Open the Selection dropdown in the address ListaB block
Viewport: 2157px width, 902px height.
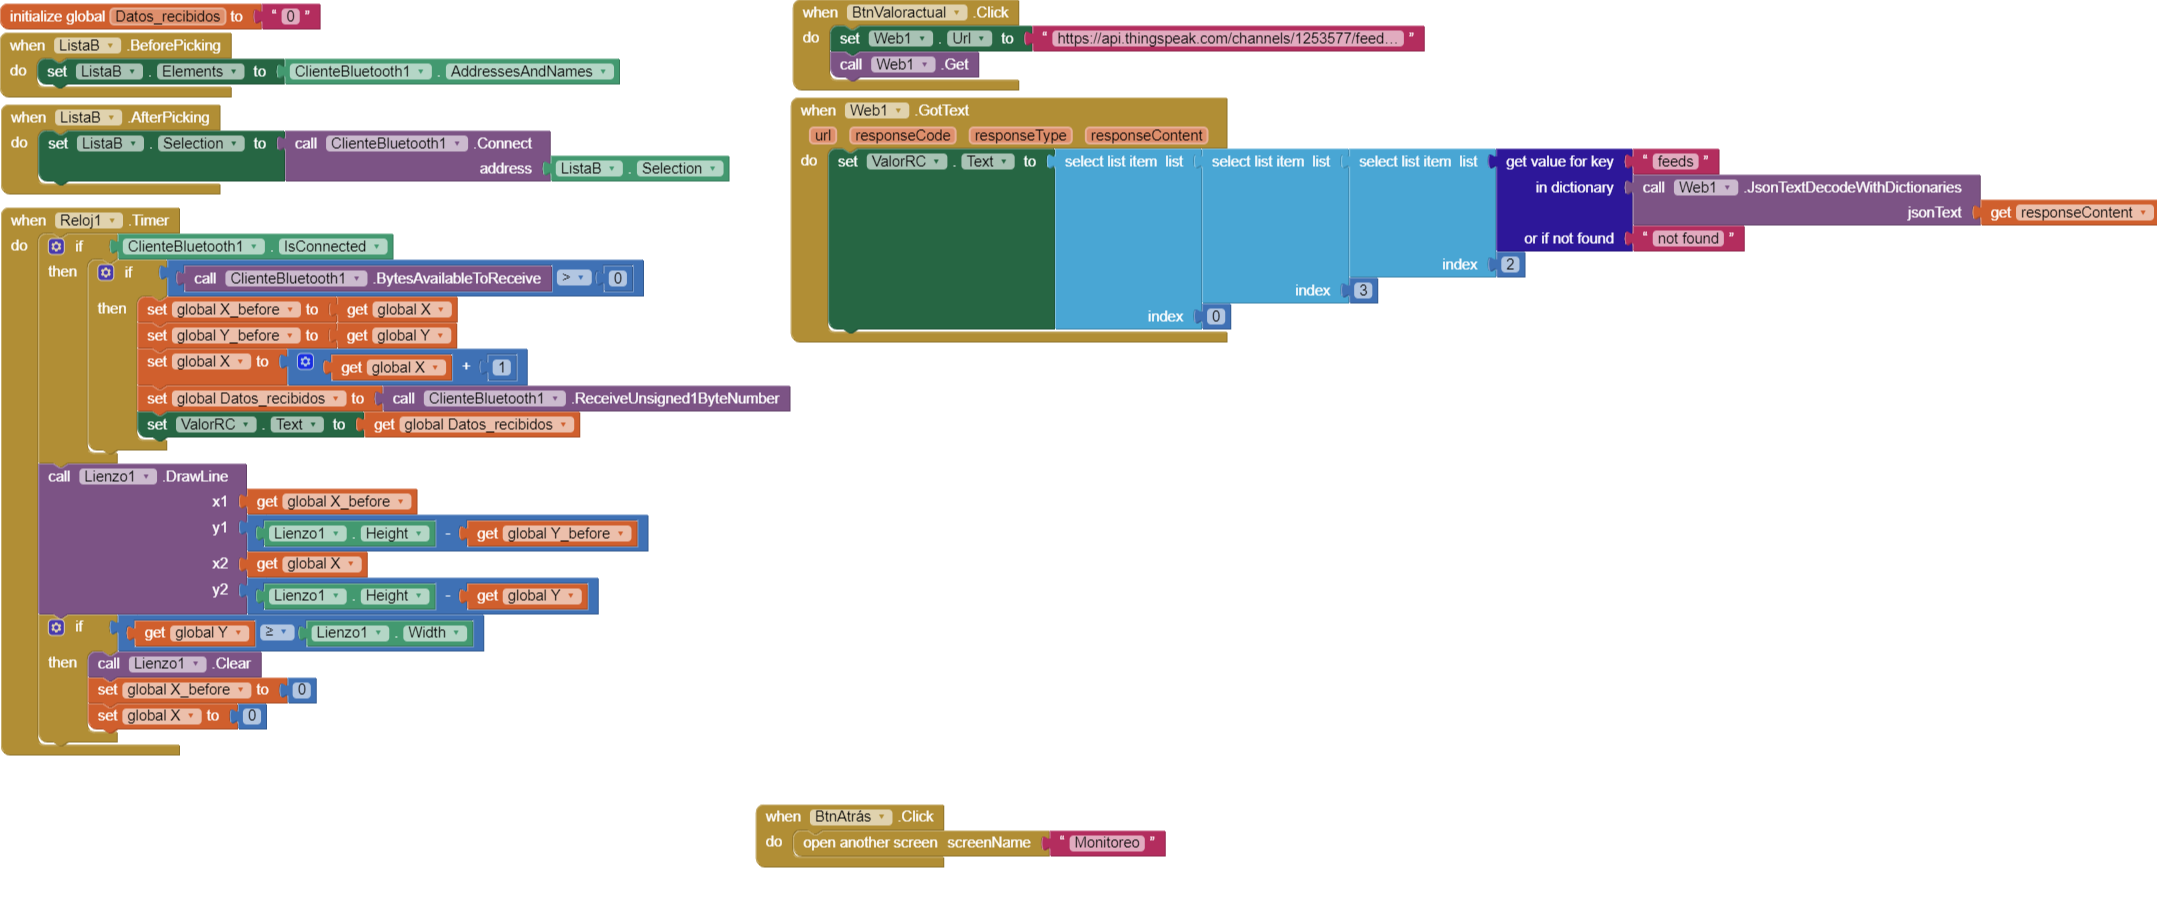[x=679, y=168]
